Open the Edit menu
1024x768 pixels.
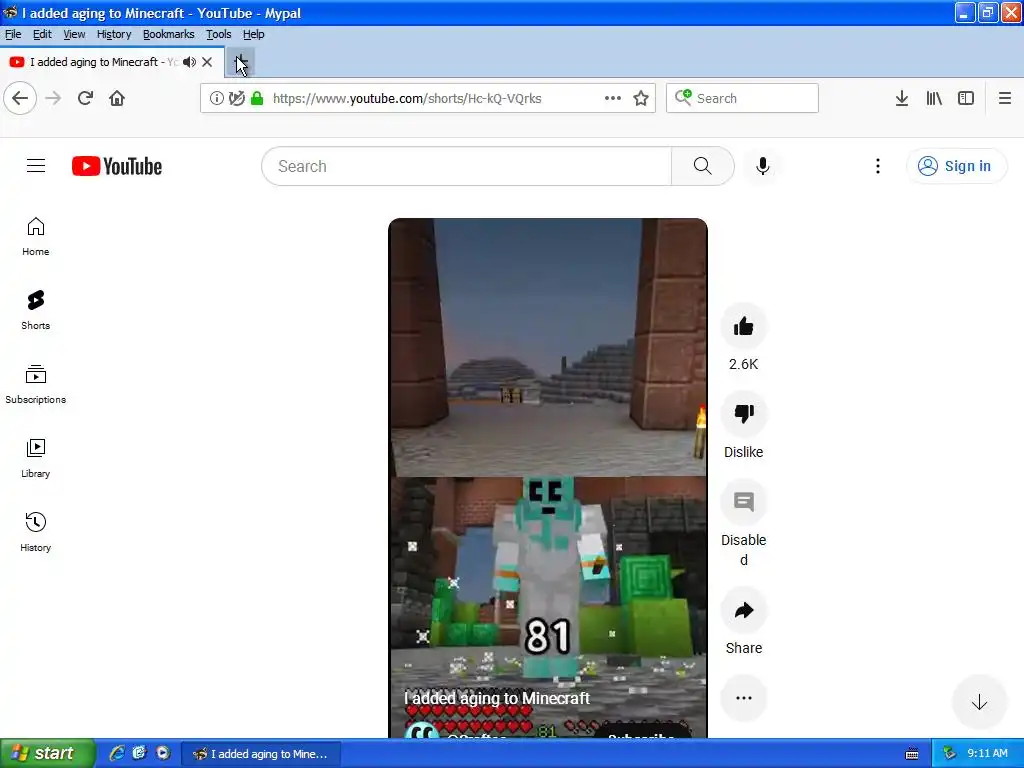point(42,34)
